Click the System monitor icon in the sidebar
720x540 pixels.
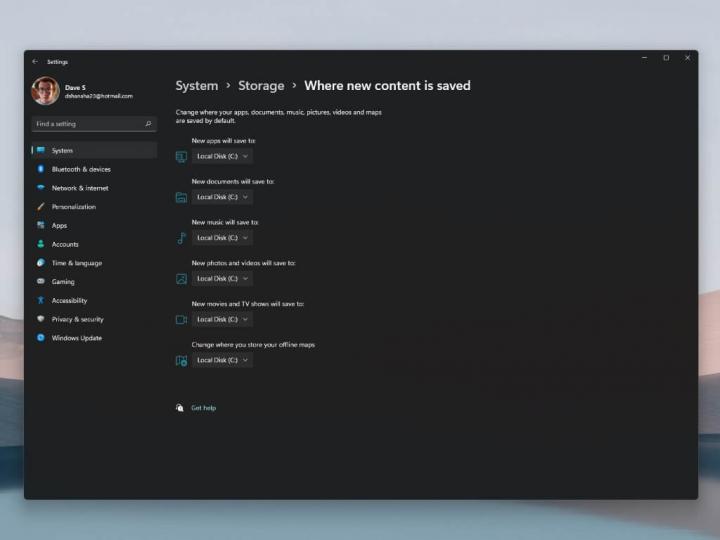41,150
